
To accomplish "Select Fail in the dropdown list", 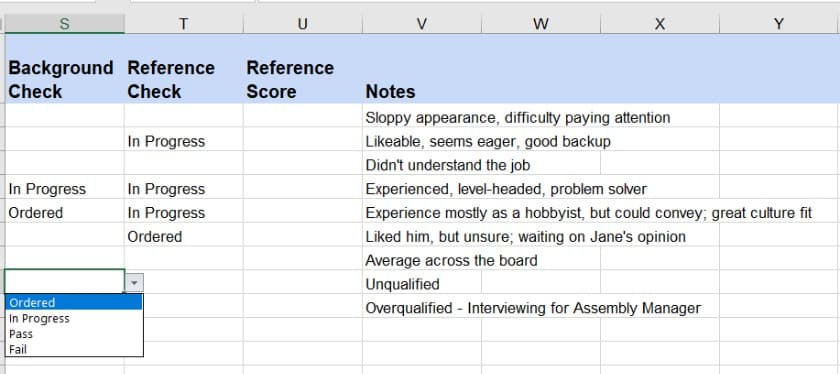I will (74, 349).
